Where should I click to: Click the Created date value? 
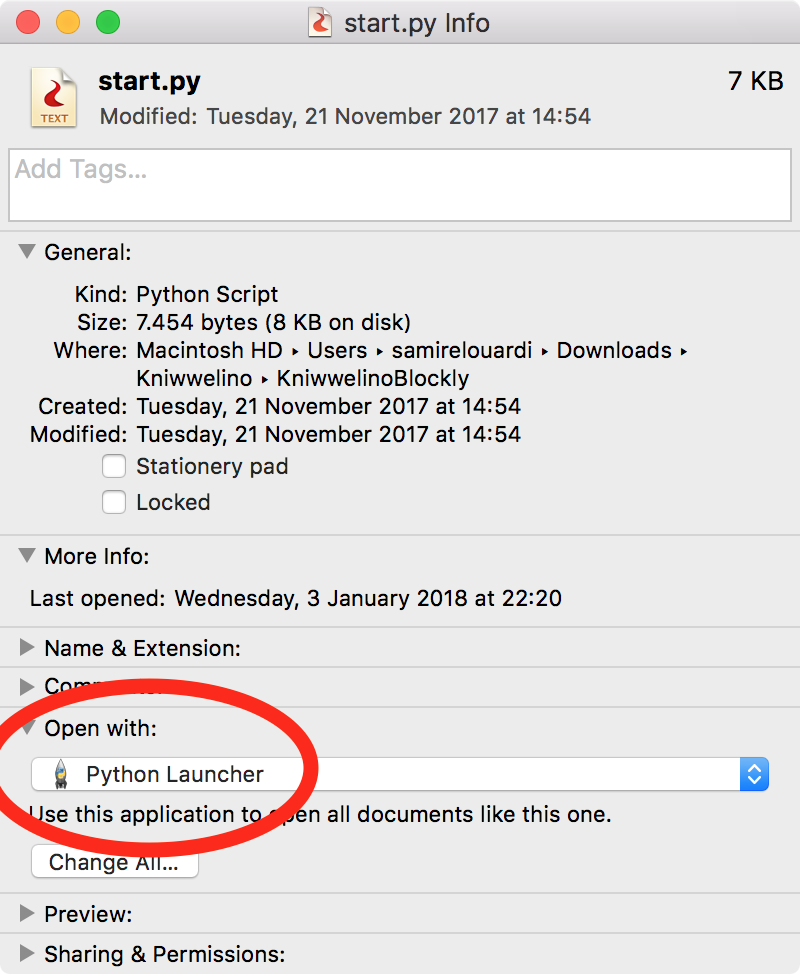click(x=329, y=406)
